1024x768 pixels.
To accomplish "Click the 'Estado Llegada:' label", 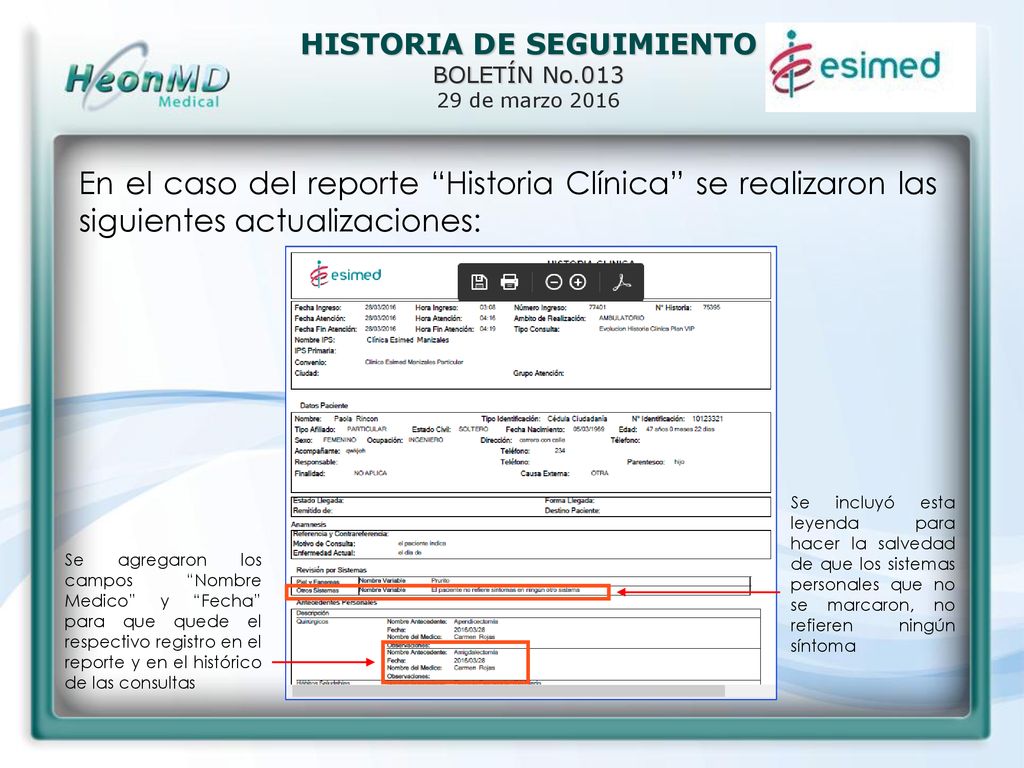I will point(318,501).
